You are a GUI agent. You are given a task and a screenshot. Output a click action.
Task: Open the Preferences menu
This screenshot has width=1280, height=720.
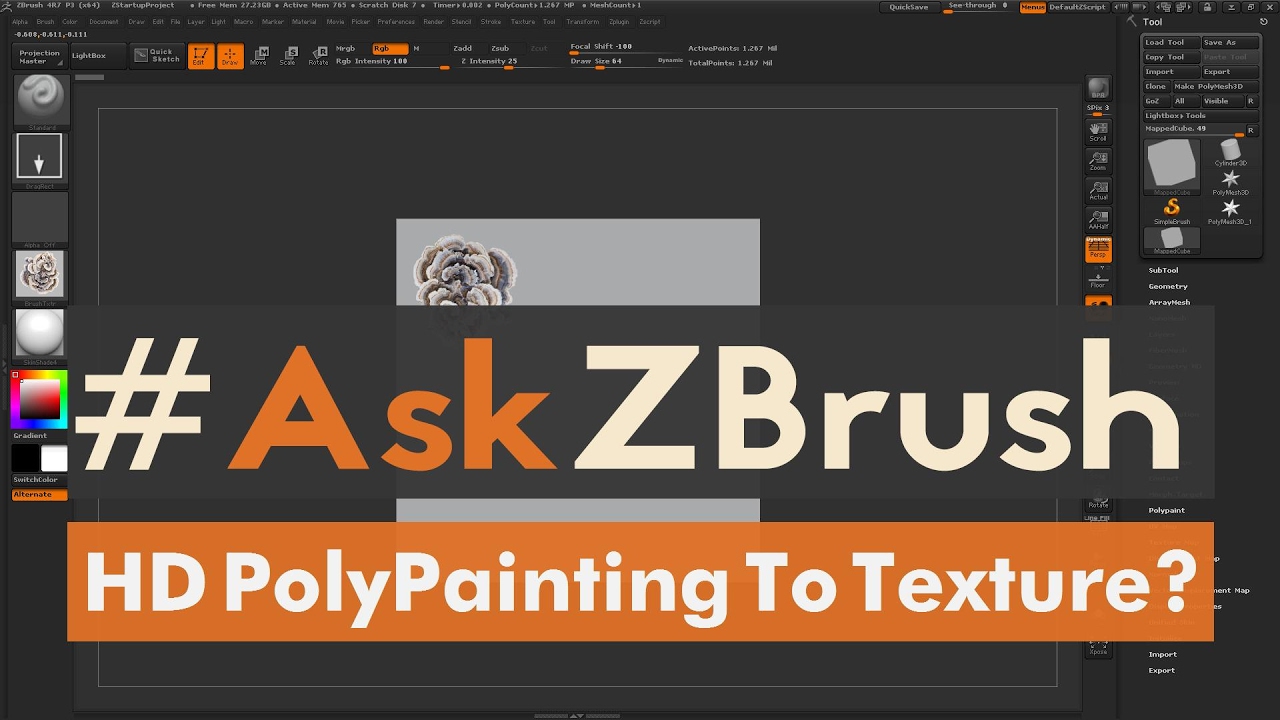pyautogui.click(x=396, y=21)
